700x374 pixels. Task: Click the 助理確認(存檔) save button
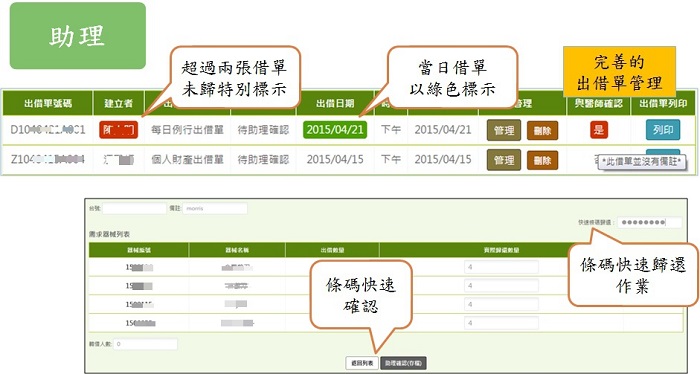(403, 363)
